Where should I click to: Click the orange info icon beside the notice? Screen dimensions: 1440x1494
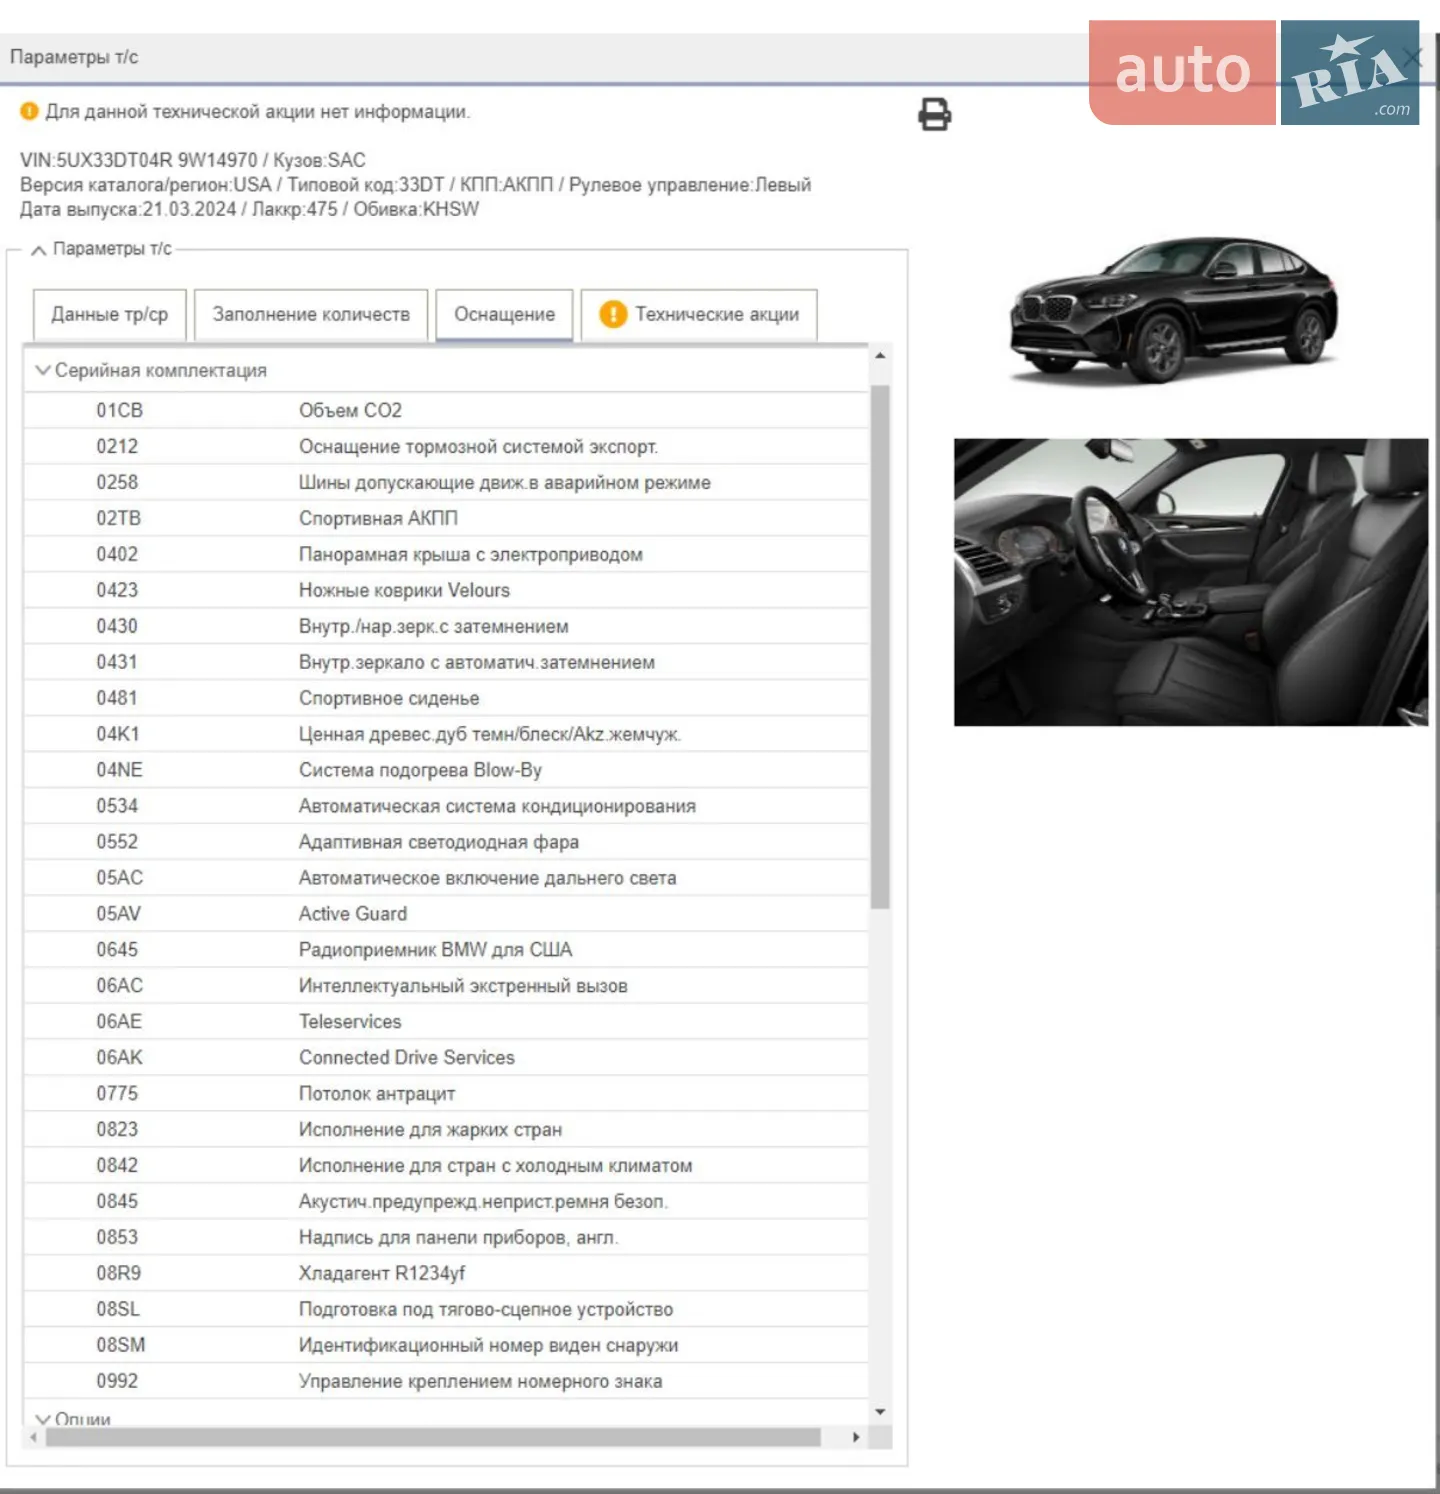29,111
